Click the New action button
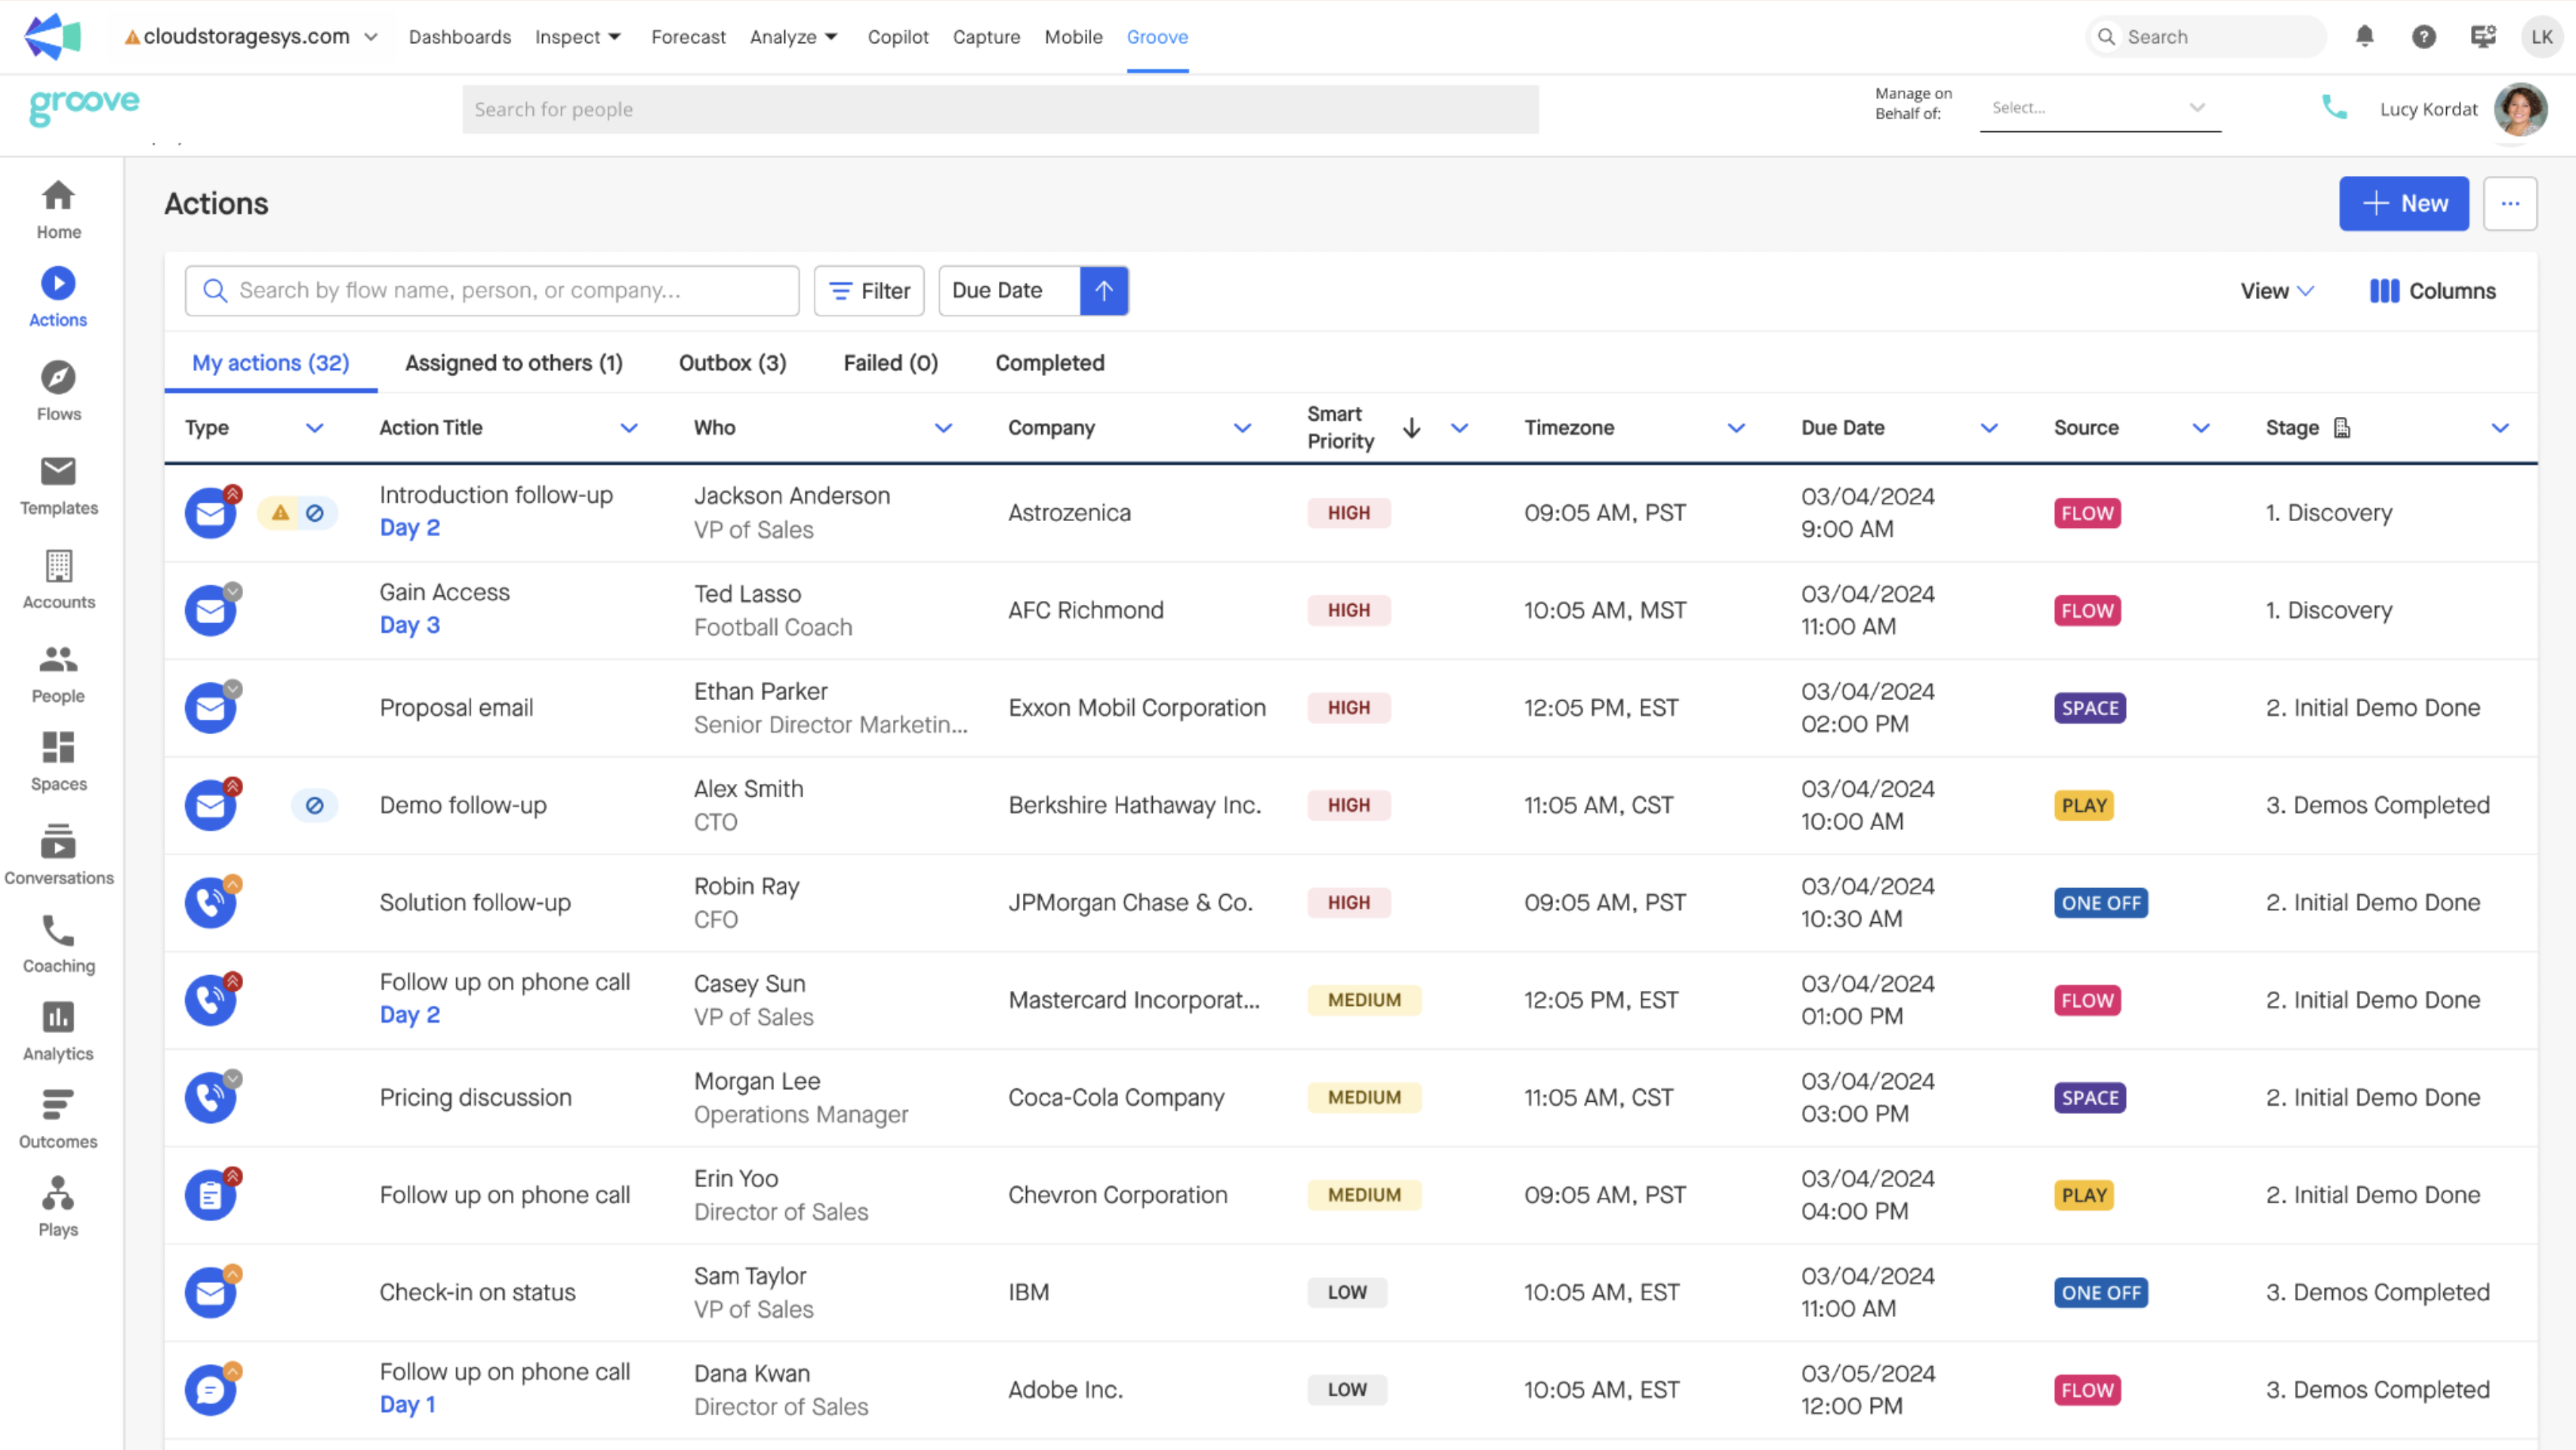Screen dimensions: 2576x1450 2403,204
